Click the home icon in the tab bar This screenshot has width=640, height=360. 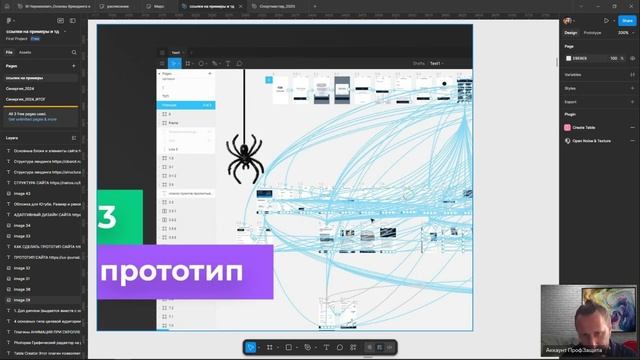7,7
